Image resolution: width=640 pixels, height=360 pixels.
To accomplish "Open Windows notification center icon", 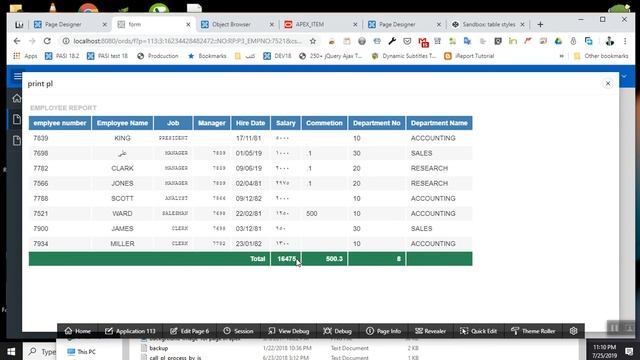I will pyautogui.click(x=629, y=351).
